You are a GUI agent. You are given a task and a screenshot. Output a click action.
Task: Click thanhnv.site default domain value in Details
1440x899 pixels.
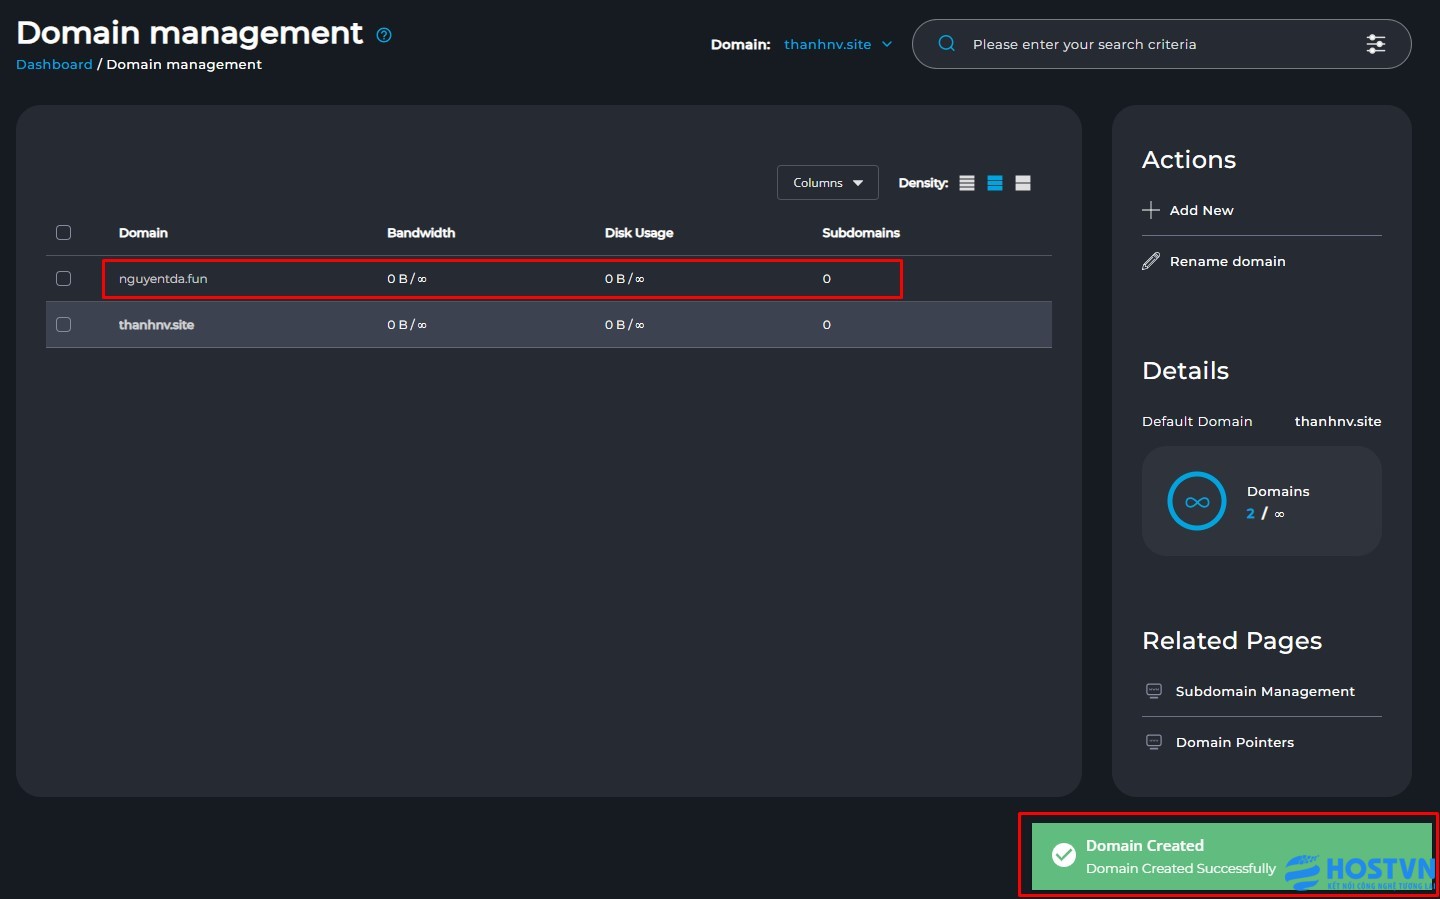(x=1338, y=421)
